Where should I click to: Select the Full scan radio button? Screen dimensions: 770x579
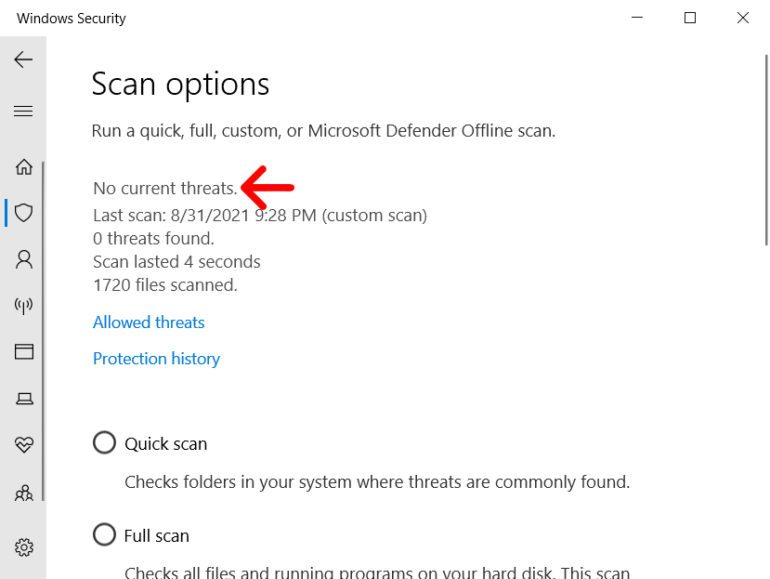[104, 535]
